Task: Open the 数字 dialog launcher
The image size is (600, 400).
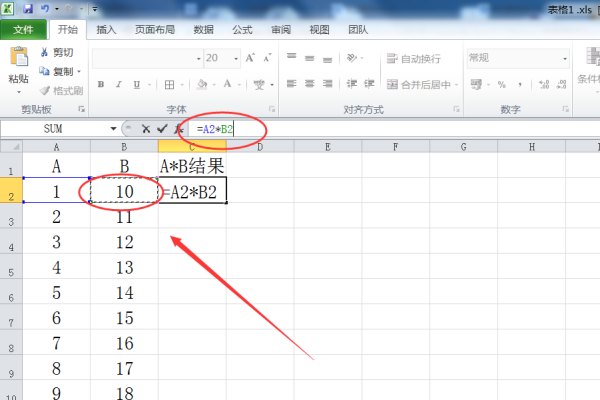Action: [566, 109]
